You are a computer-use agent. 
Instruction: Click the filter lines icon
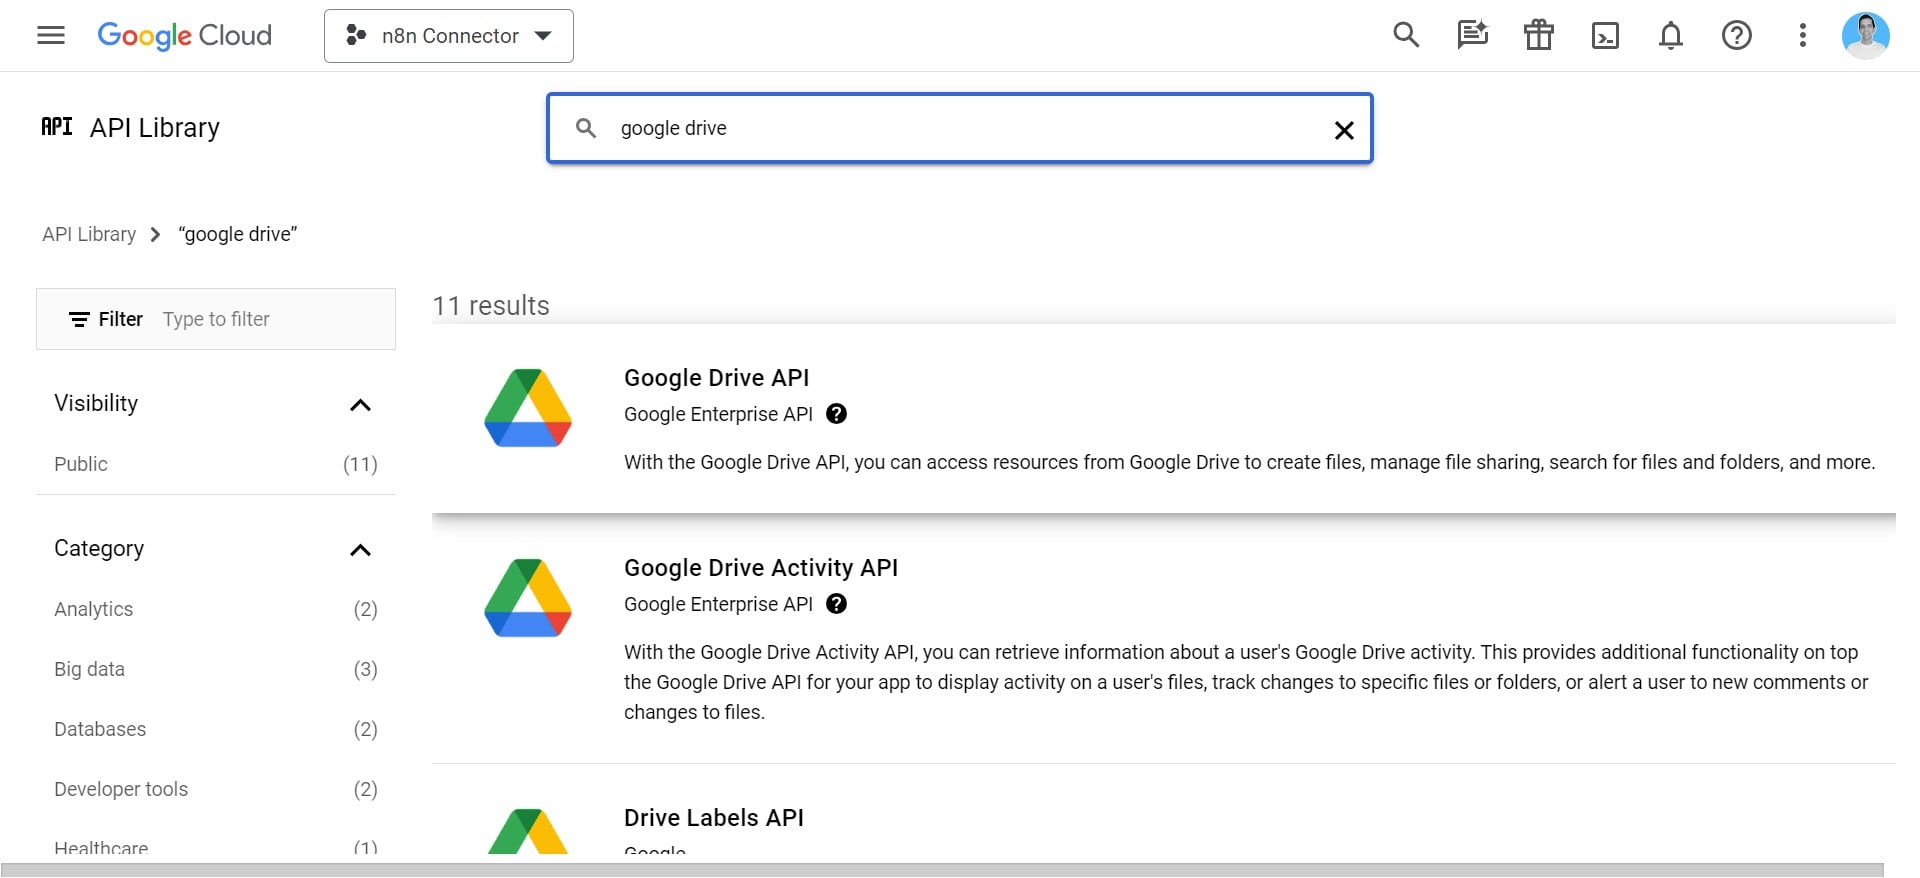point(79,319)
